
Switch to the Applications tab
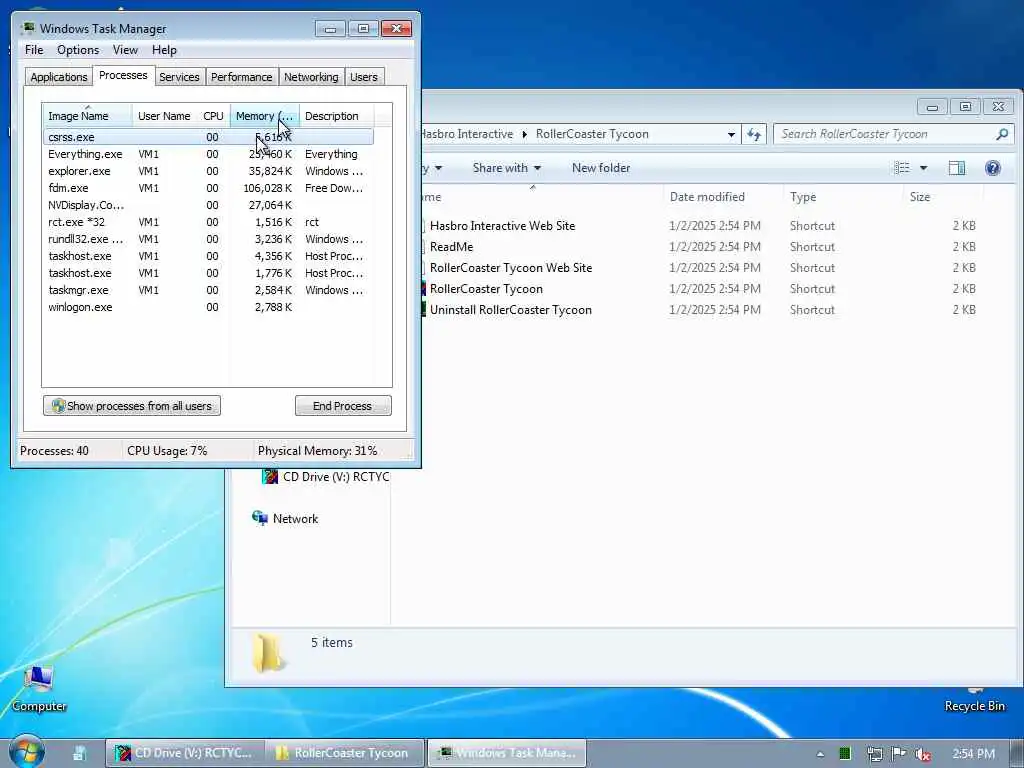point(59,77)
